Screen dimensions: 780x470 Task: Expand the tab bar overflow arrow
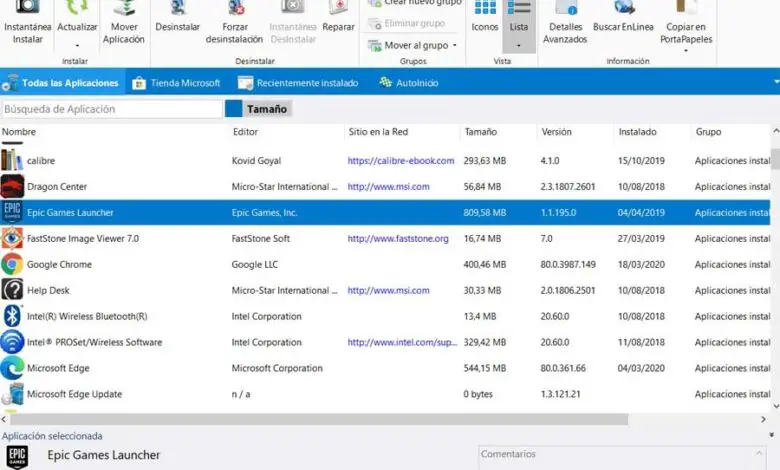(776, 82)
